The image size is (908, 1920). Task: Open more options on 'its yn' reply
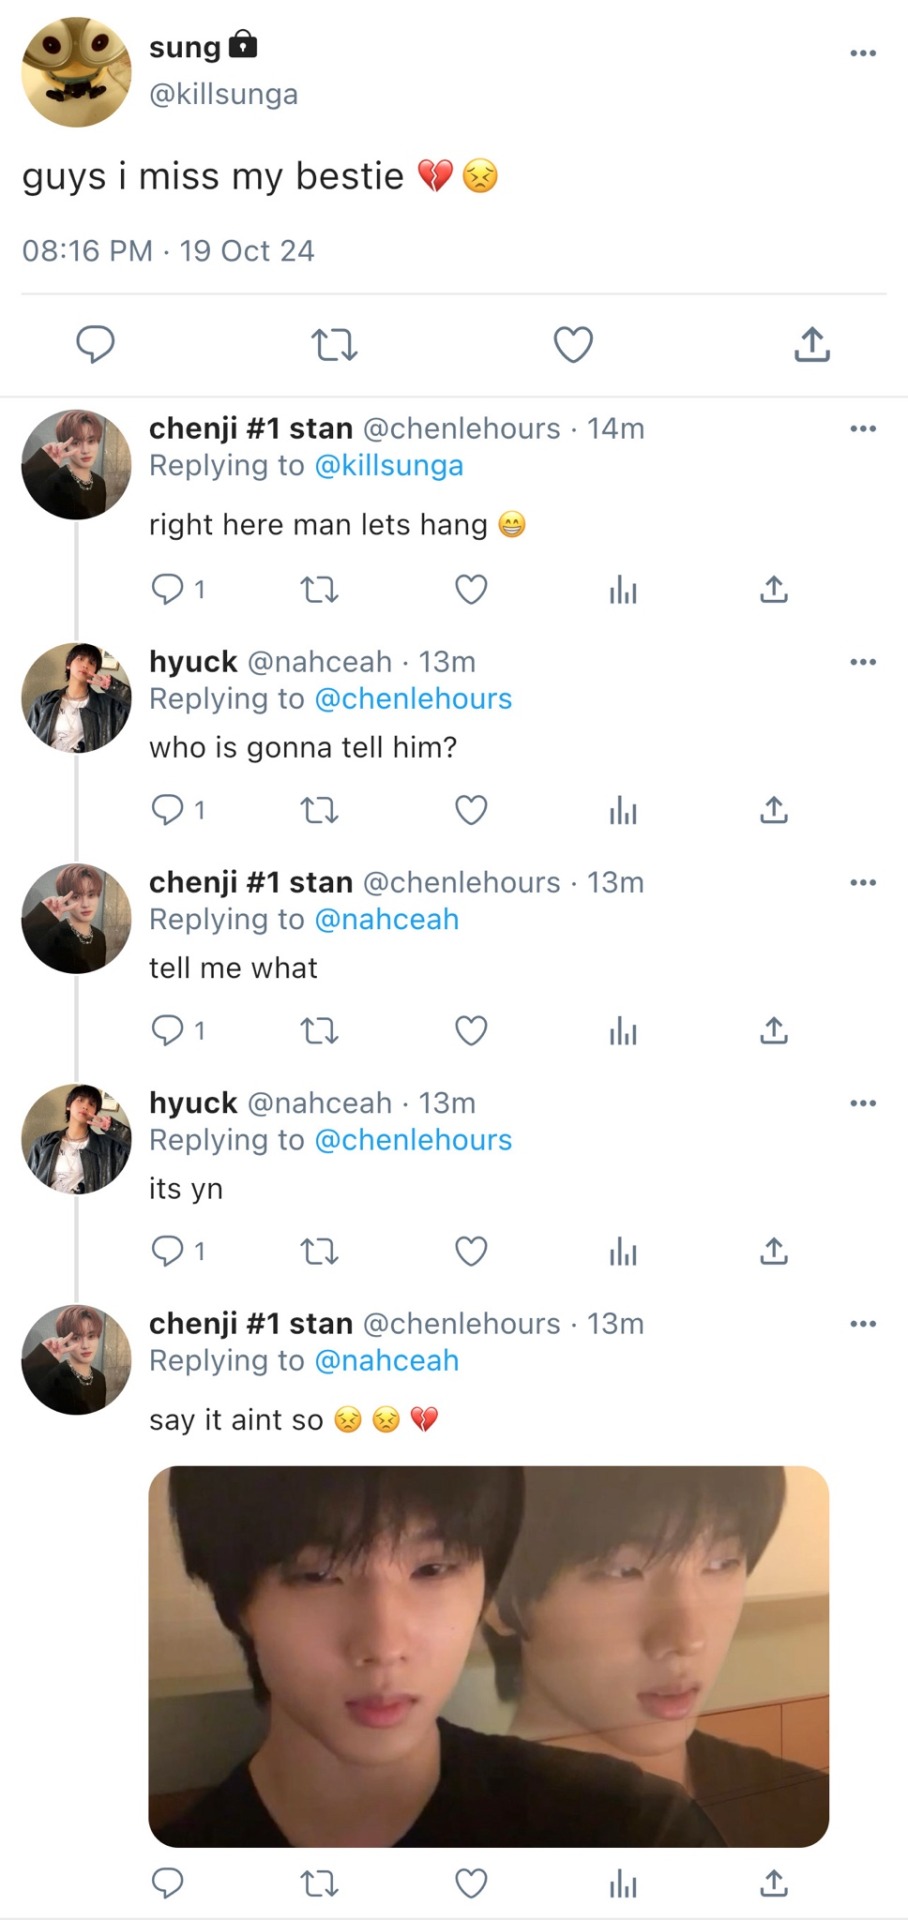tap(862, 1103)
